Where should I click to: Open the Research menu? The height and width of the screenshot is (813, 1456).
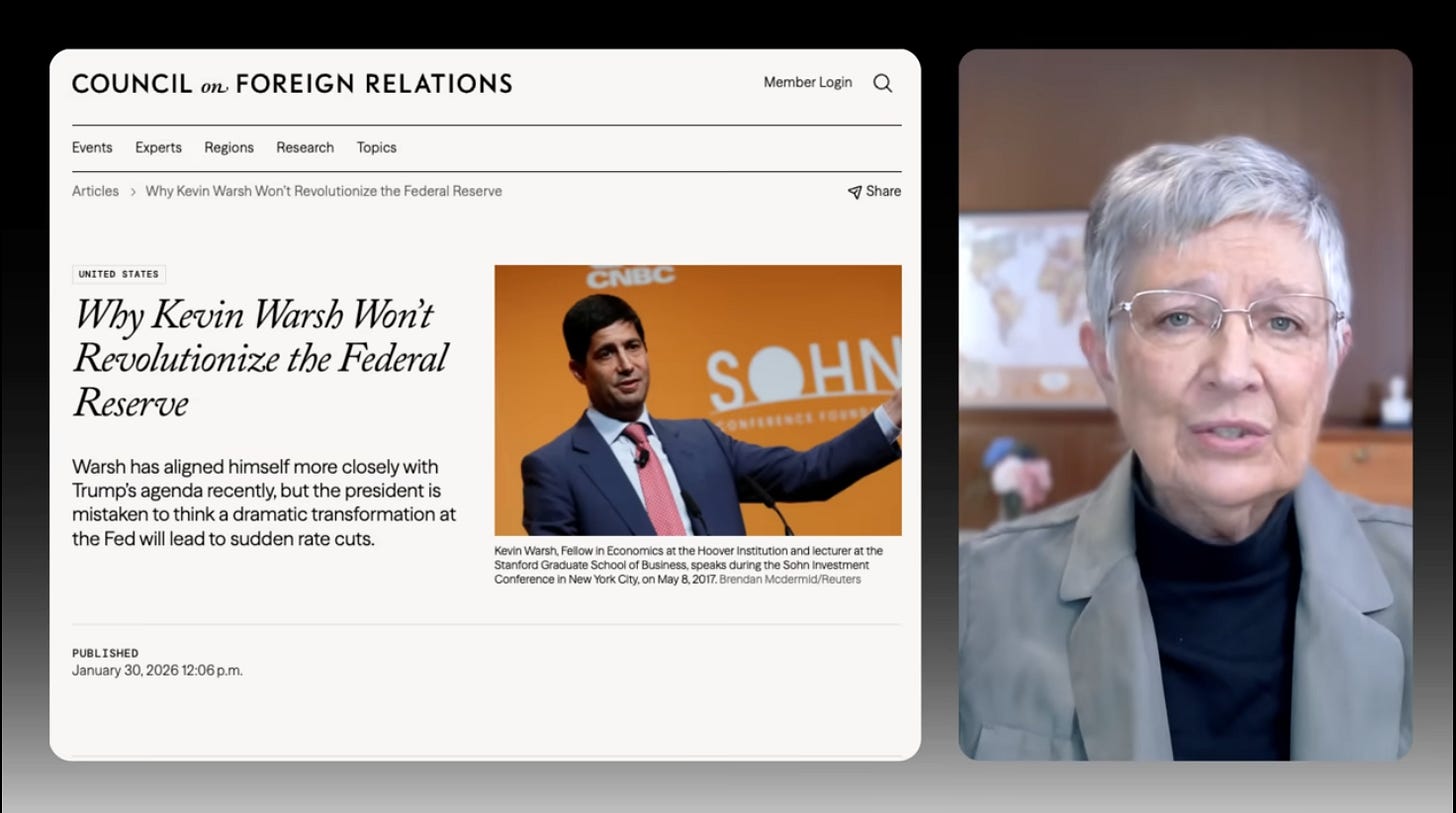(305, 147)
